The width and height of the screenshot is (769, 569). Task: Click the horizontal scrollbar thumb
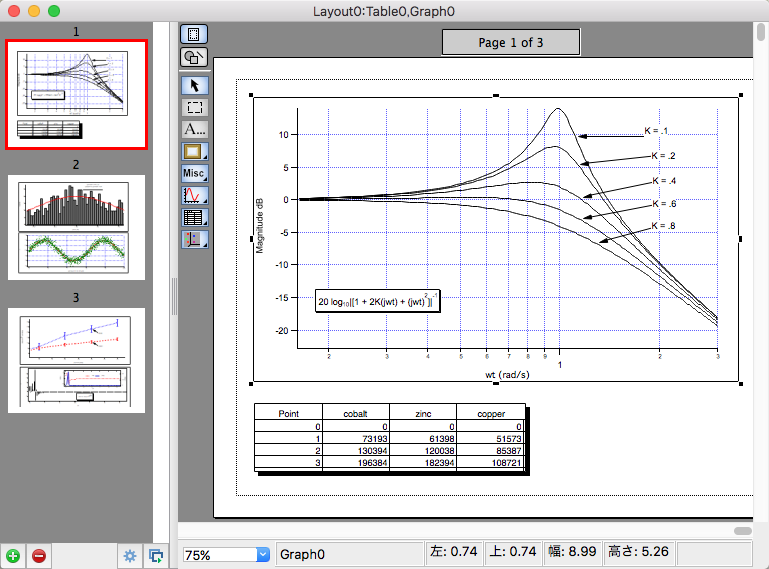(743, 531)
